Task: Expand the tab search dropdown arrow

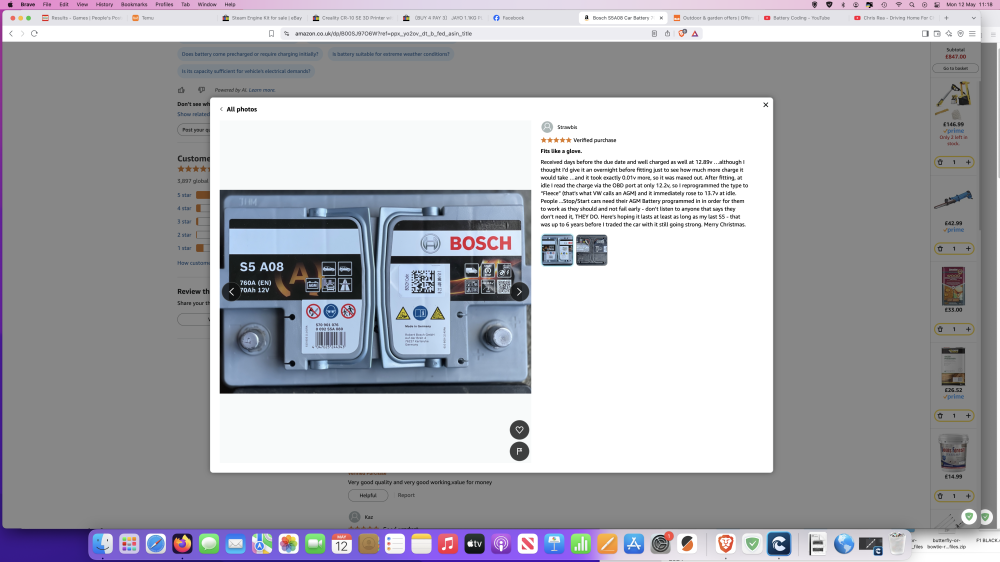Action: pos(973,18)
